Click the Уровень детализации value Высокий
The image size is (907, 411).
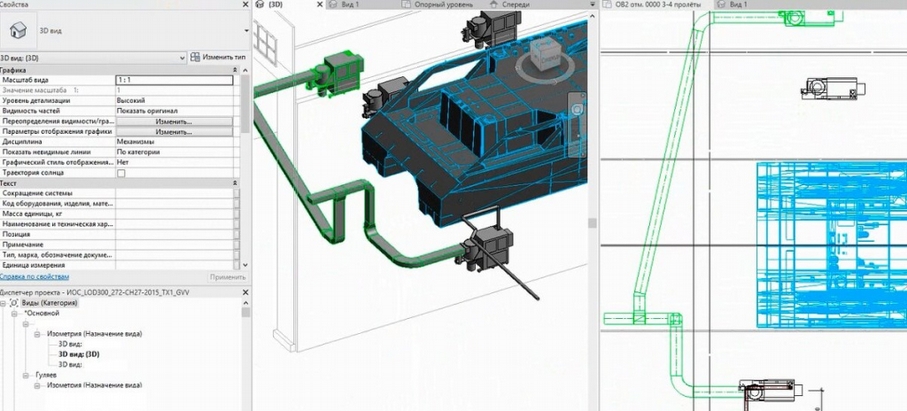(x=174, y=101)
